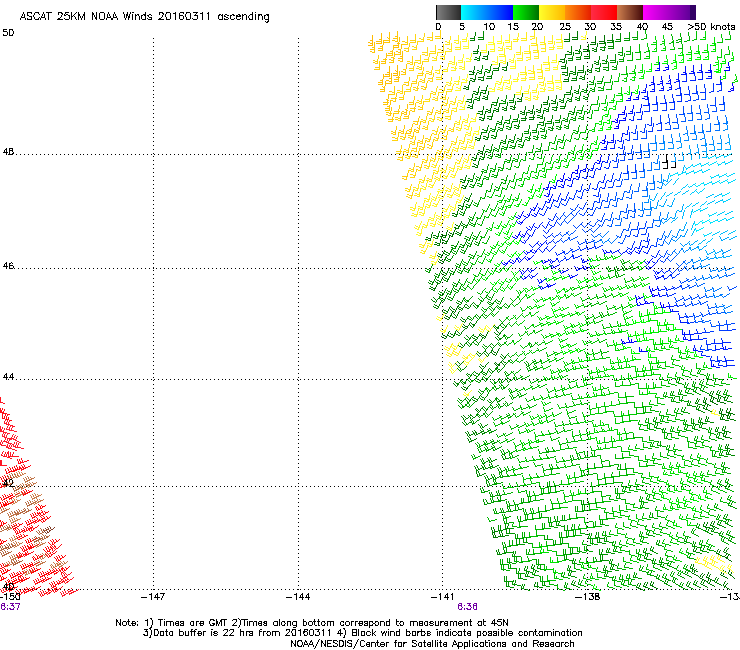Click the purple 6:38 time stamp
Screen dimensions: 740x650
pos(467,607)
